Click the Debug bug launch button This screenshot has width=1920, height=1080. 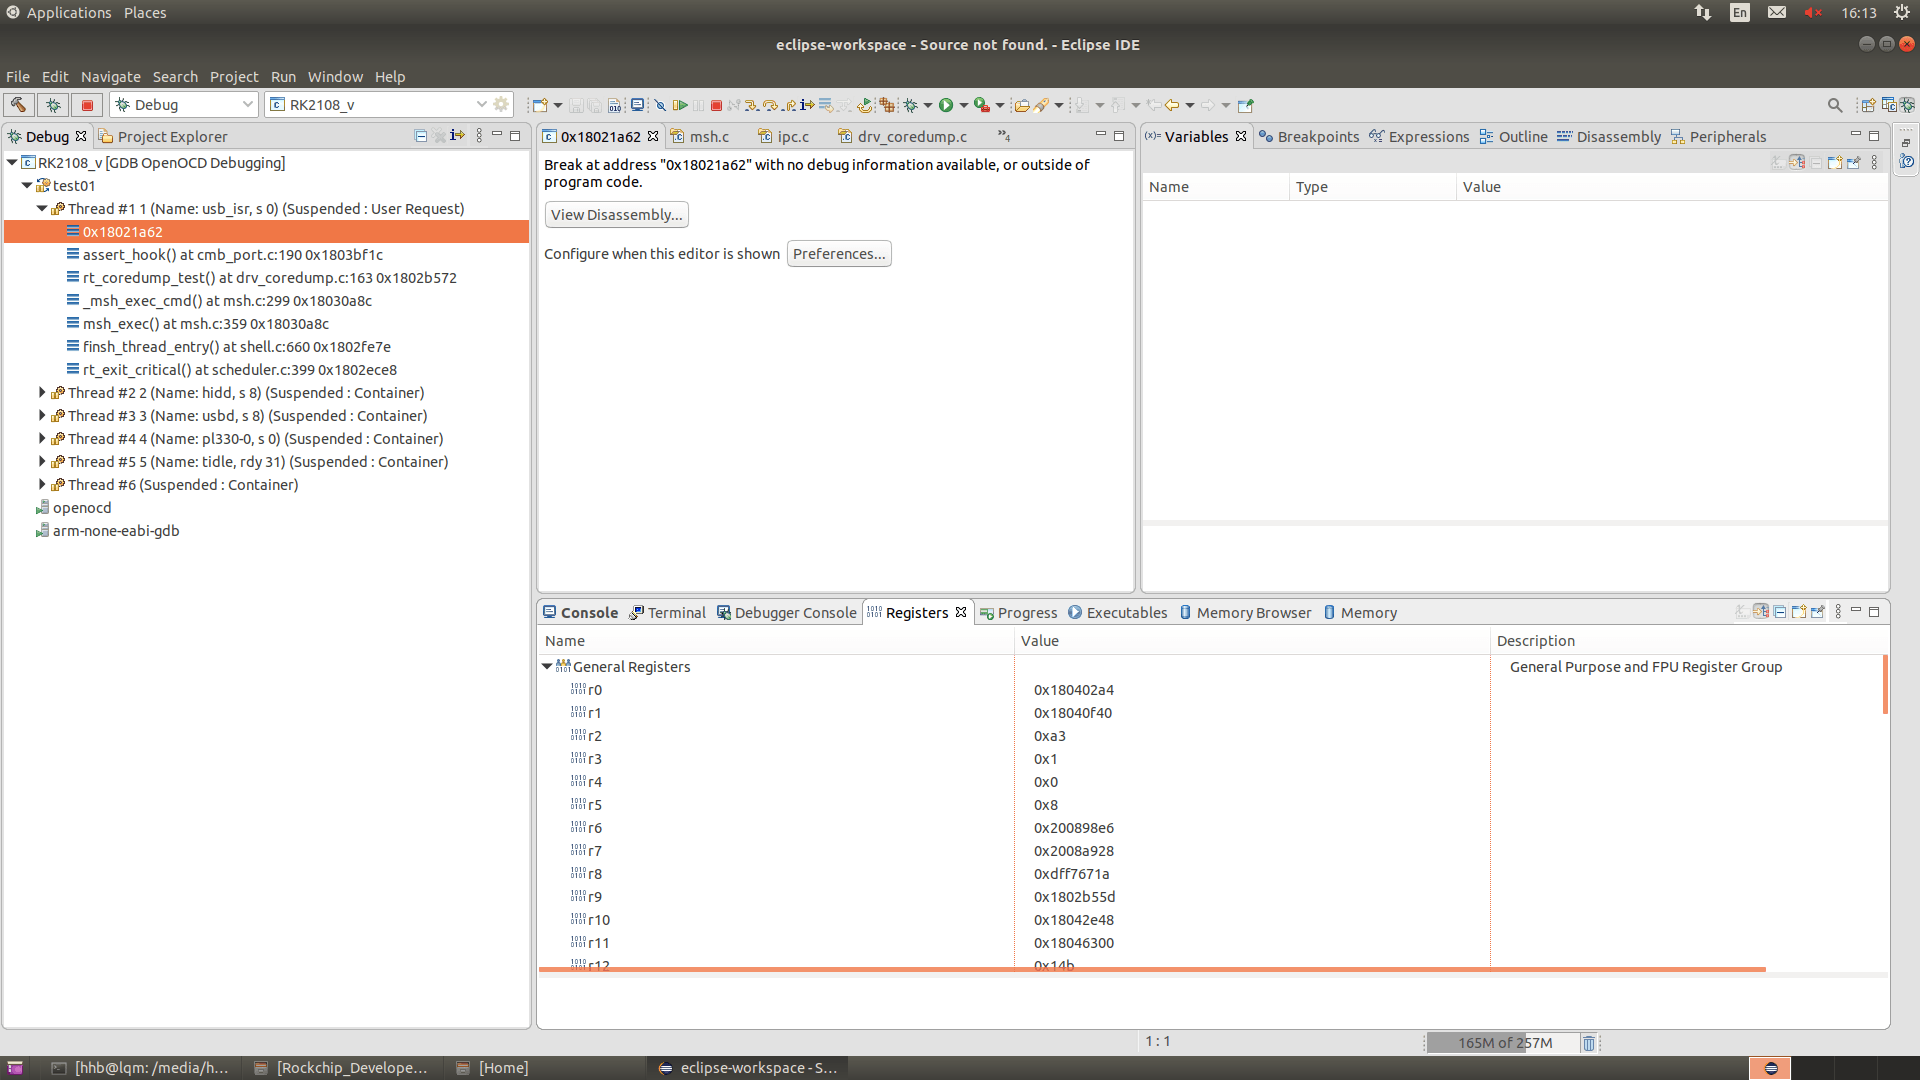(x=53, y=105)
